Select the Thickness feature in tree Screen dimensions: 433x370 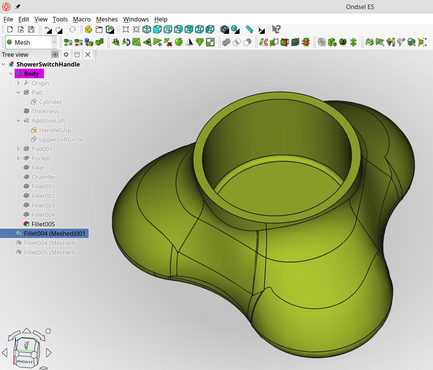pyautogui.click(x=45, y=111)
